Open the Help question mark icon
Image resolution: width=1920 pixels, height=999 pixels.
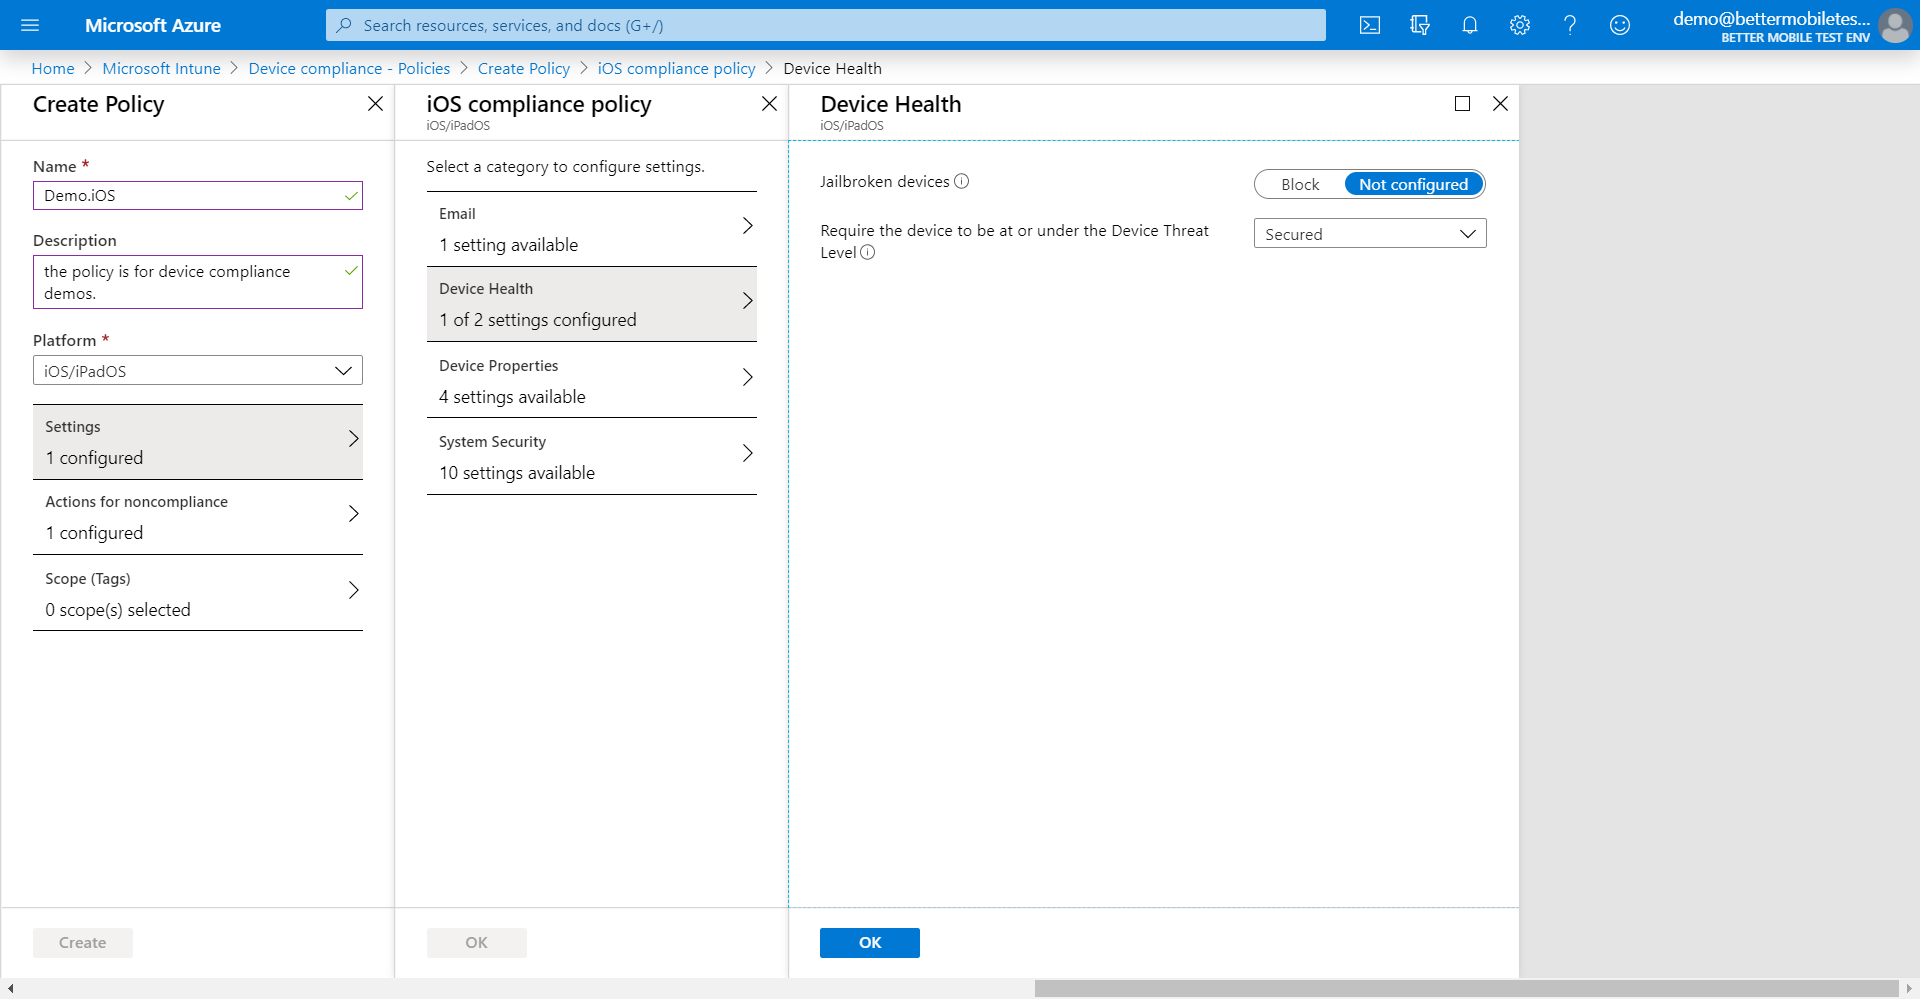(1570, 25)
